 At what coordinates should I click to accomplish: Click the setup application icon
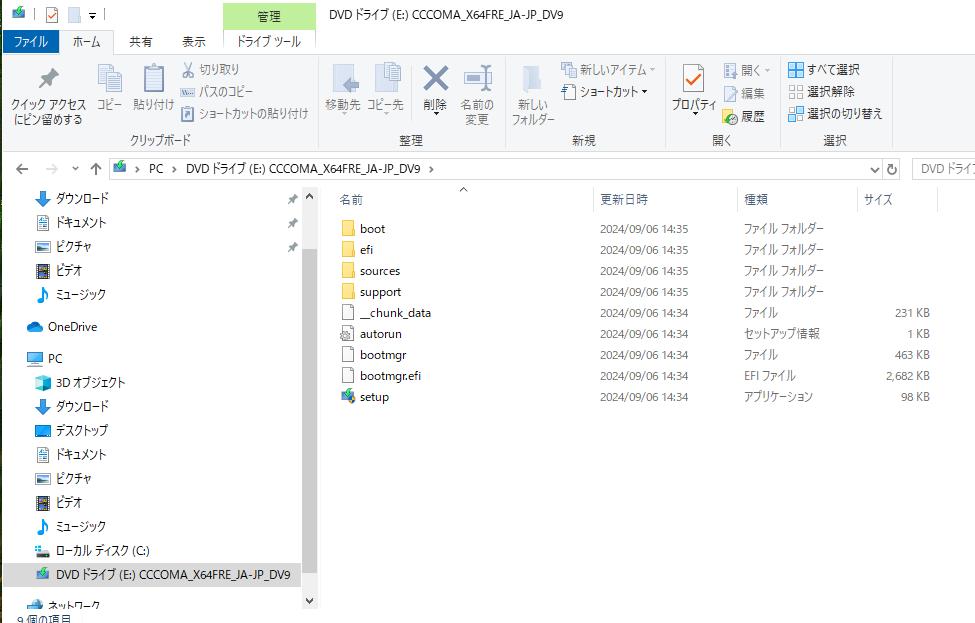[348, 396]
